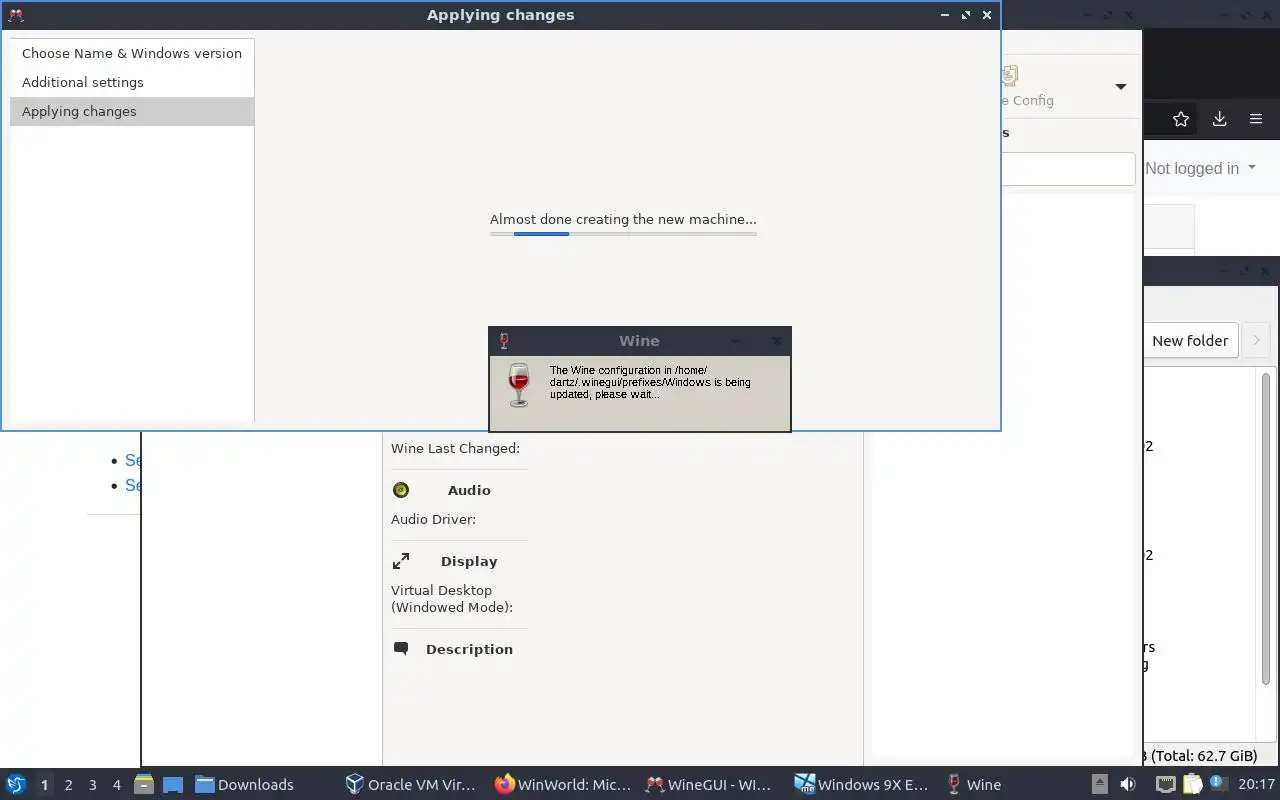Click the Audio speaker icon in WineGUI details
Image resolution: width=1280 pixels, height=800 pixels.
pos(401,490)
